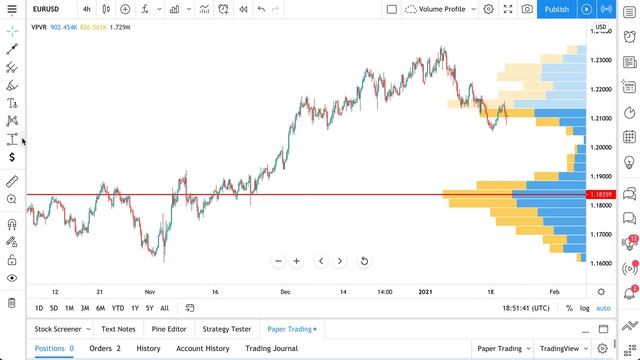The height and width of the screenshot is (360, 640).
Task: Select the price range prediction tool
Action: [12, 139]
